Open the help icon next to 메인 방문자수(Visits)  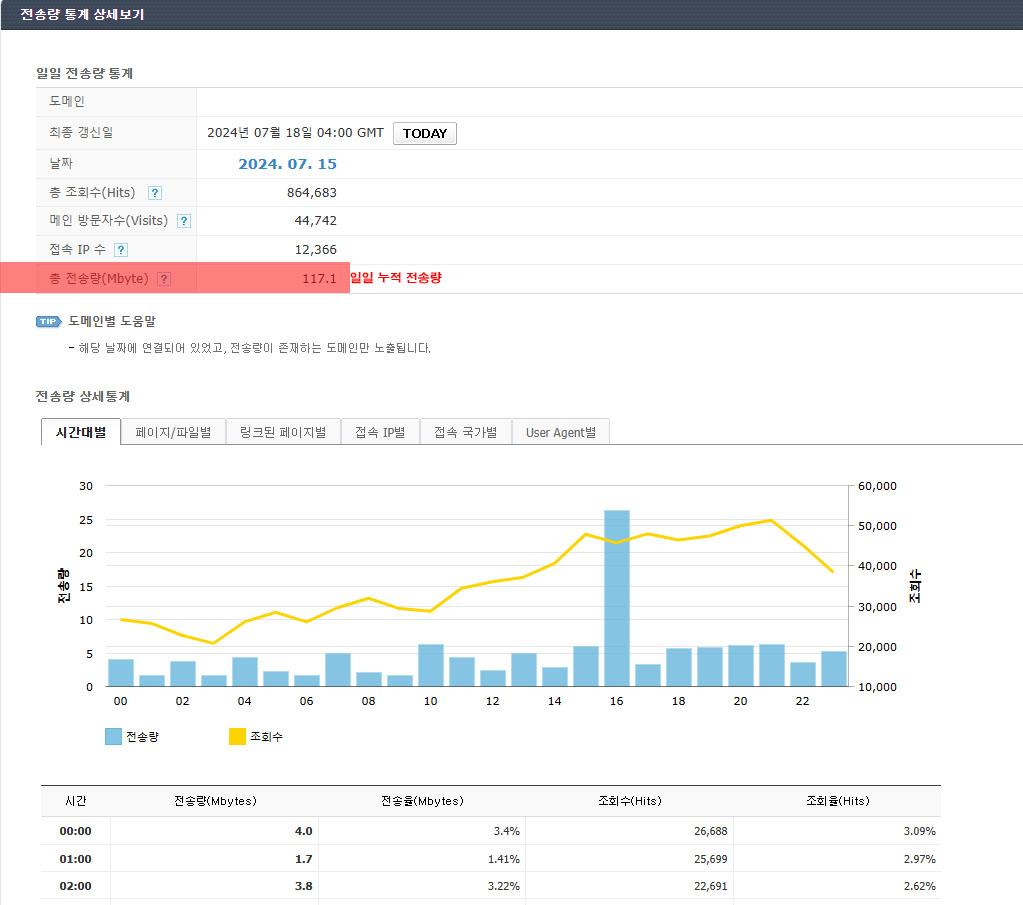click(x=184, y=221)
